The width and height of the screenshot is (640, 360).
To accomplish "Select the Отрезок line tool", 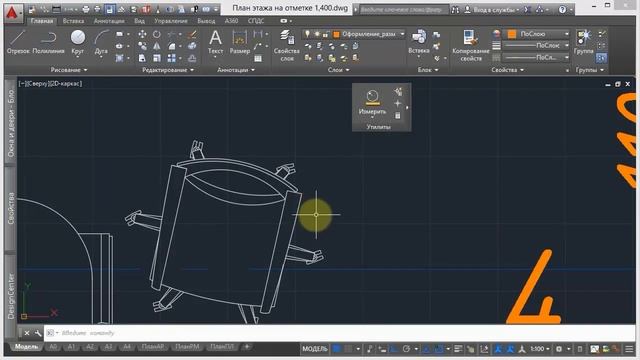I will (18, 42).
